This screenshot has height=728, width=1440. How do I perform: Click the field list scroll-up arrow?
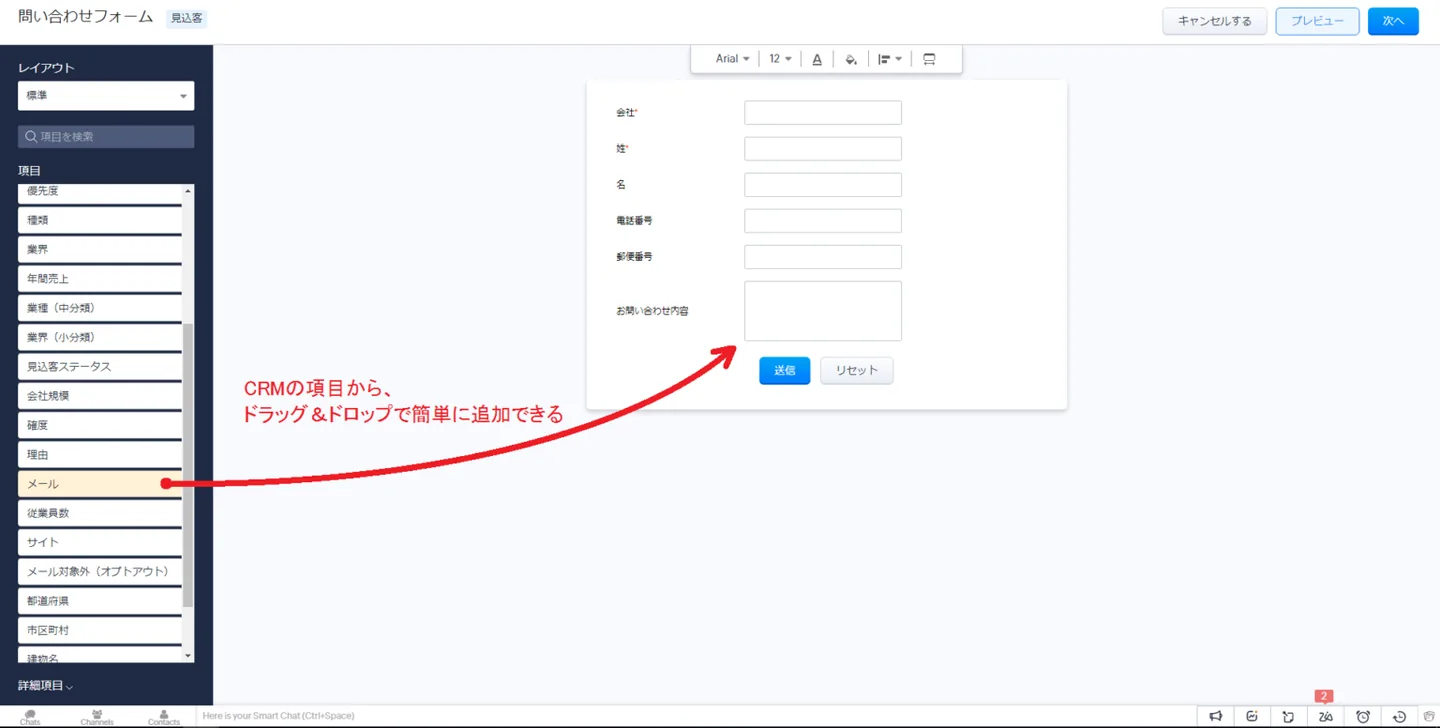coord(188,190)
